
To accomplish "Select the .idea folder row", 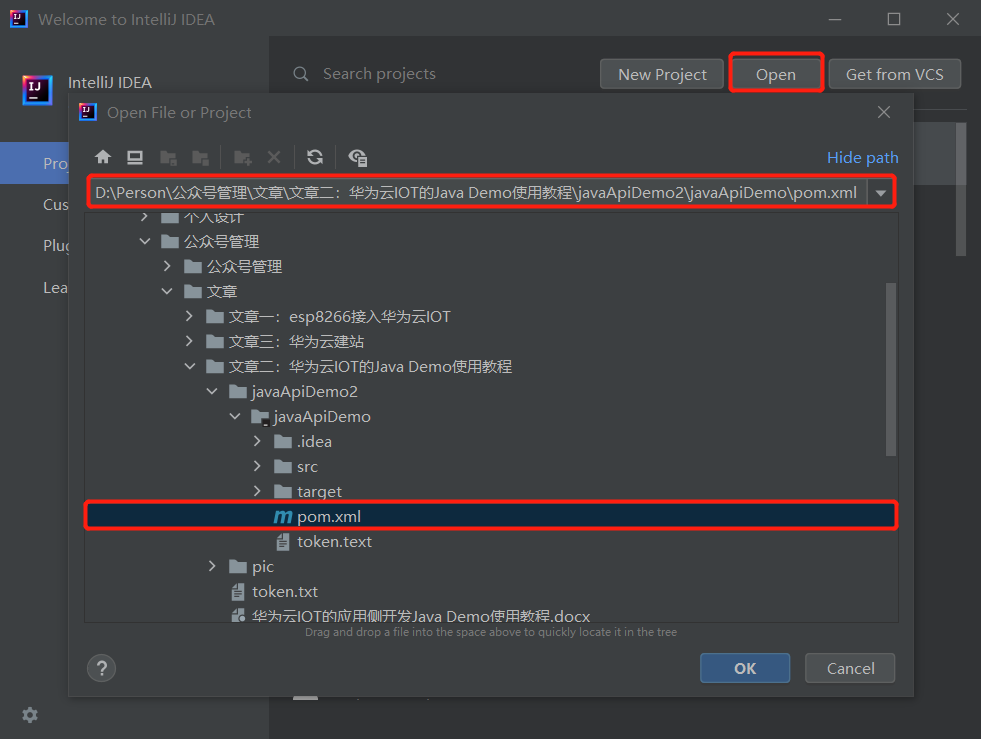I will pyautogui.click(x=491, y=442).
